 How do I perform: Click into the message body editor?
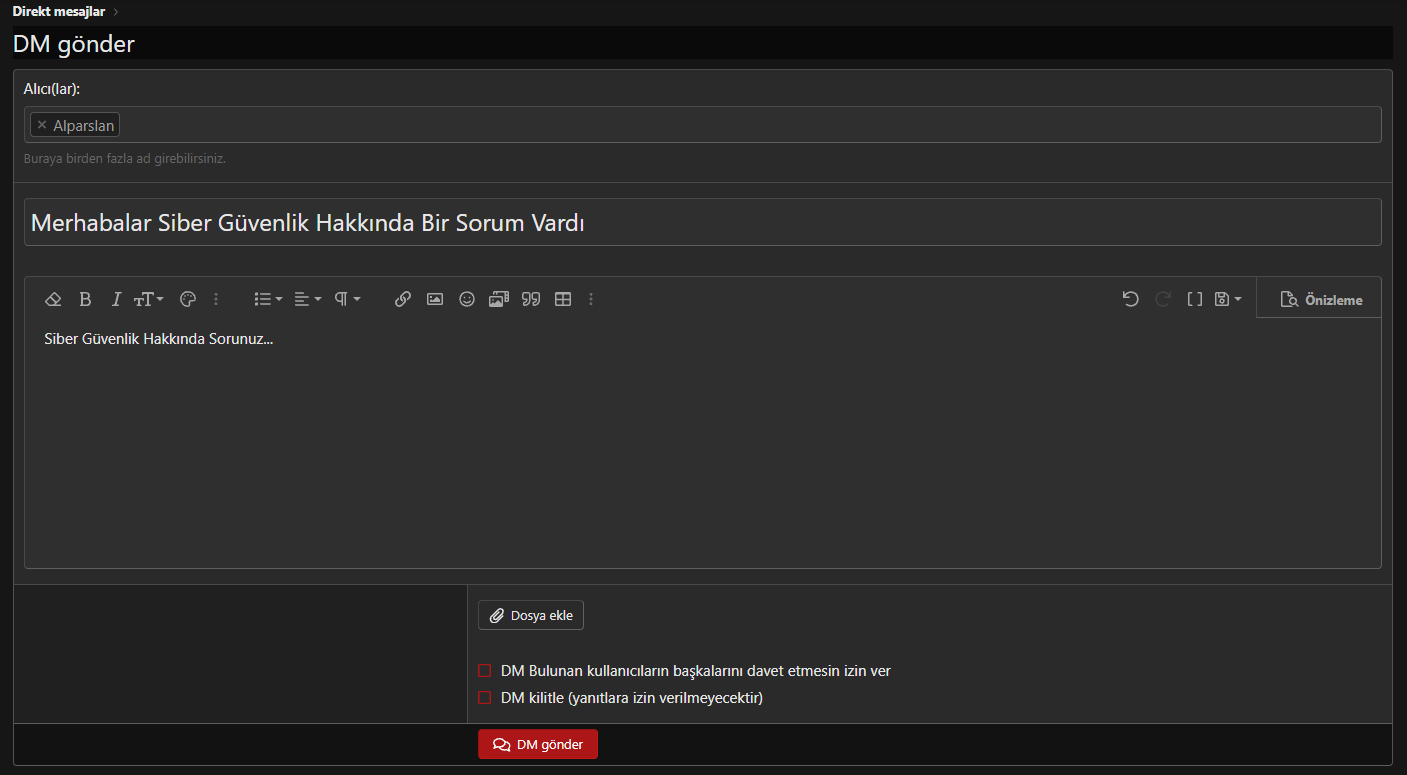tap(703, 443)
